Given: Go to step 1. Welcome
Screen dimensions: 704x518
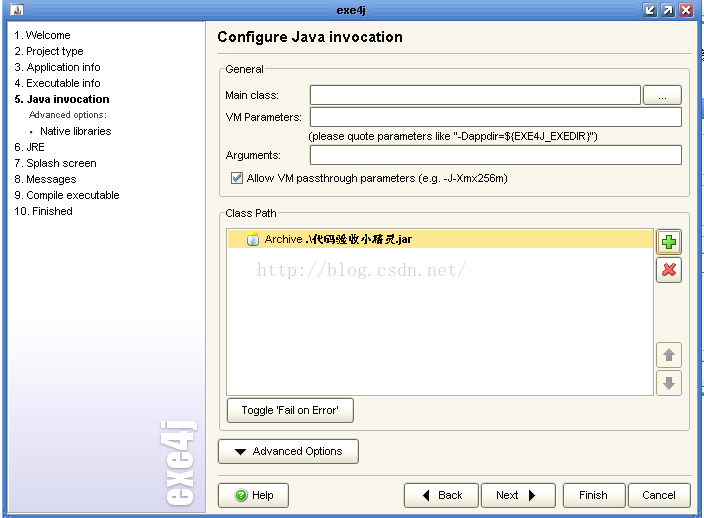Looking at the screenshot, I should (42, 35).
